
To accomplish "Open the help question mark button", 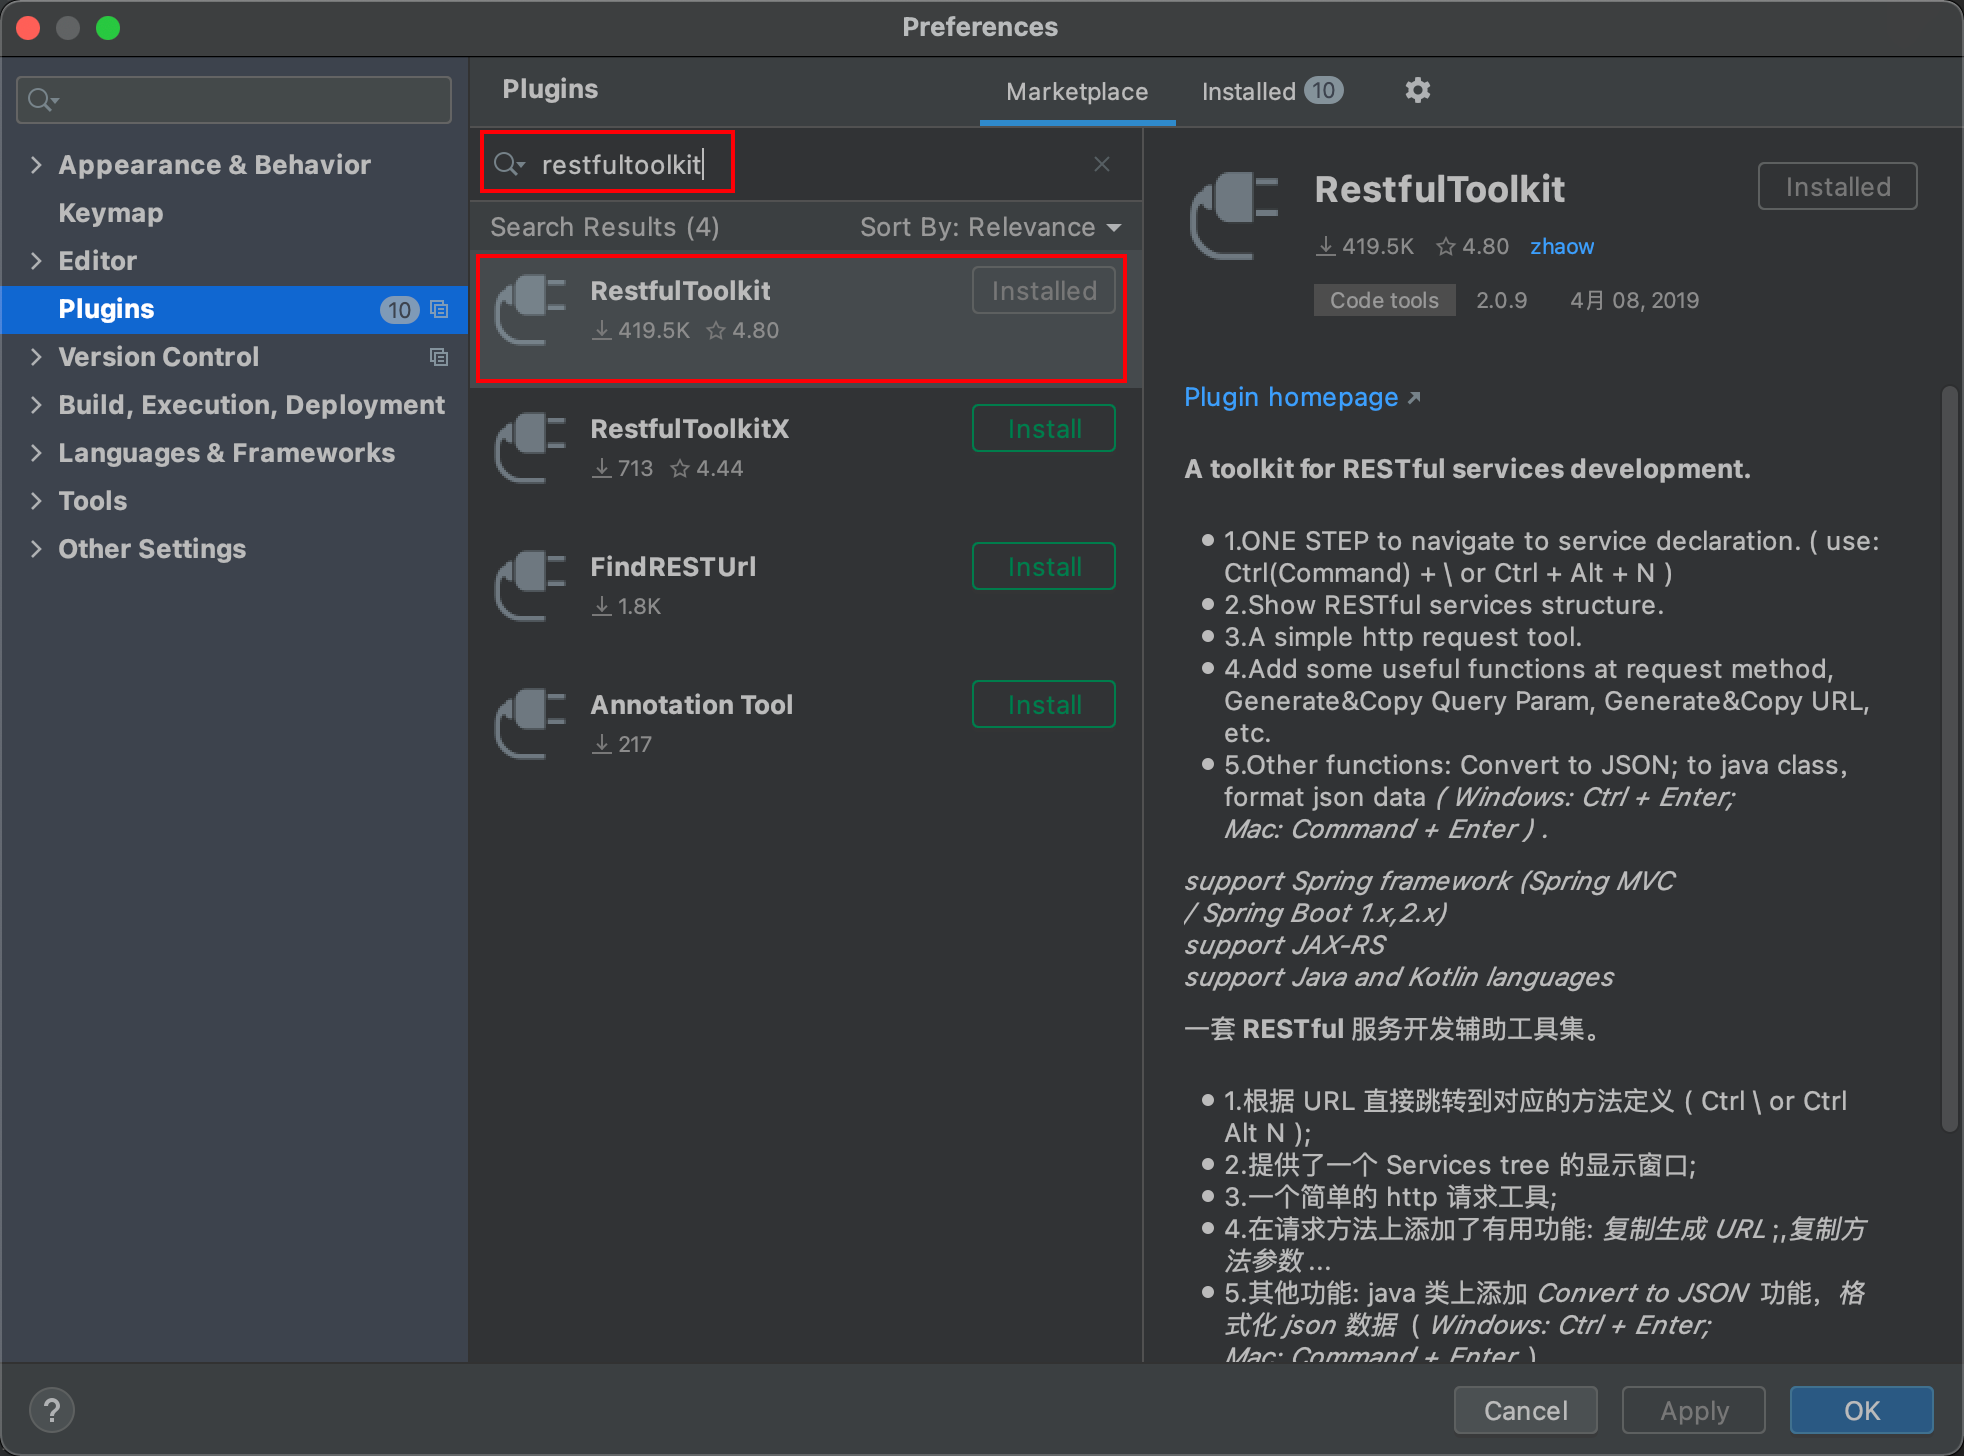I will [52, 1411].
